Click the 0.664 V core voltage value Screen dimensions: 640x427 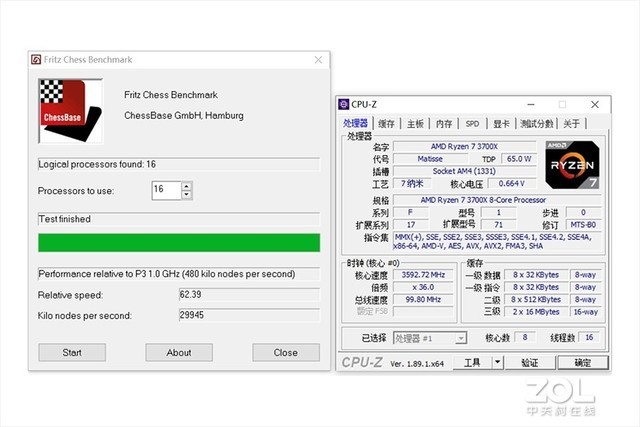click(512, 184)
